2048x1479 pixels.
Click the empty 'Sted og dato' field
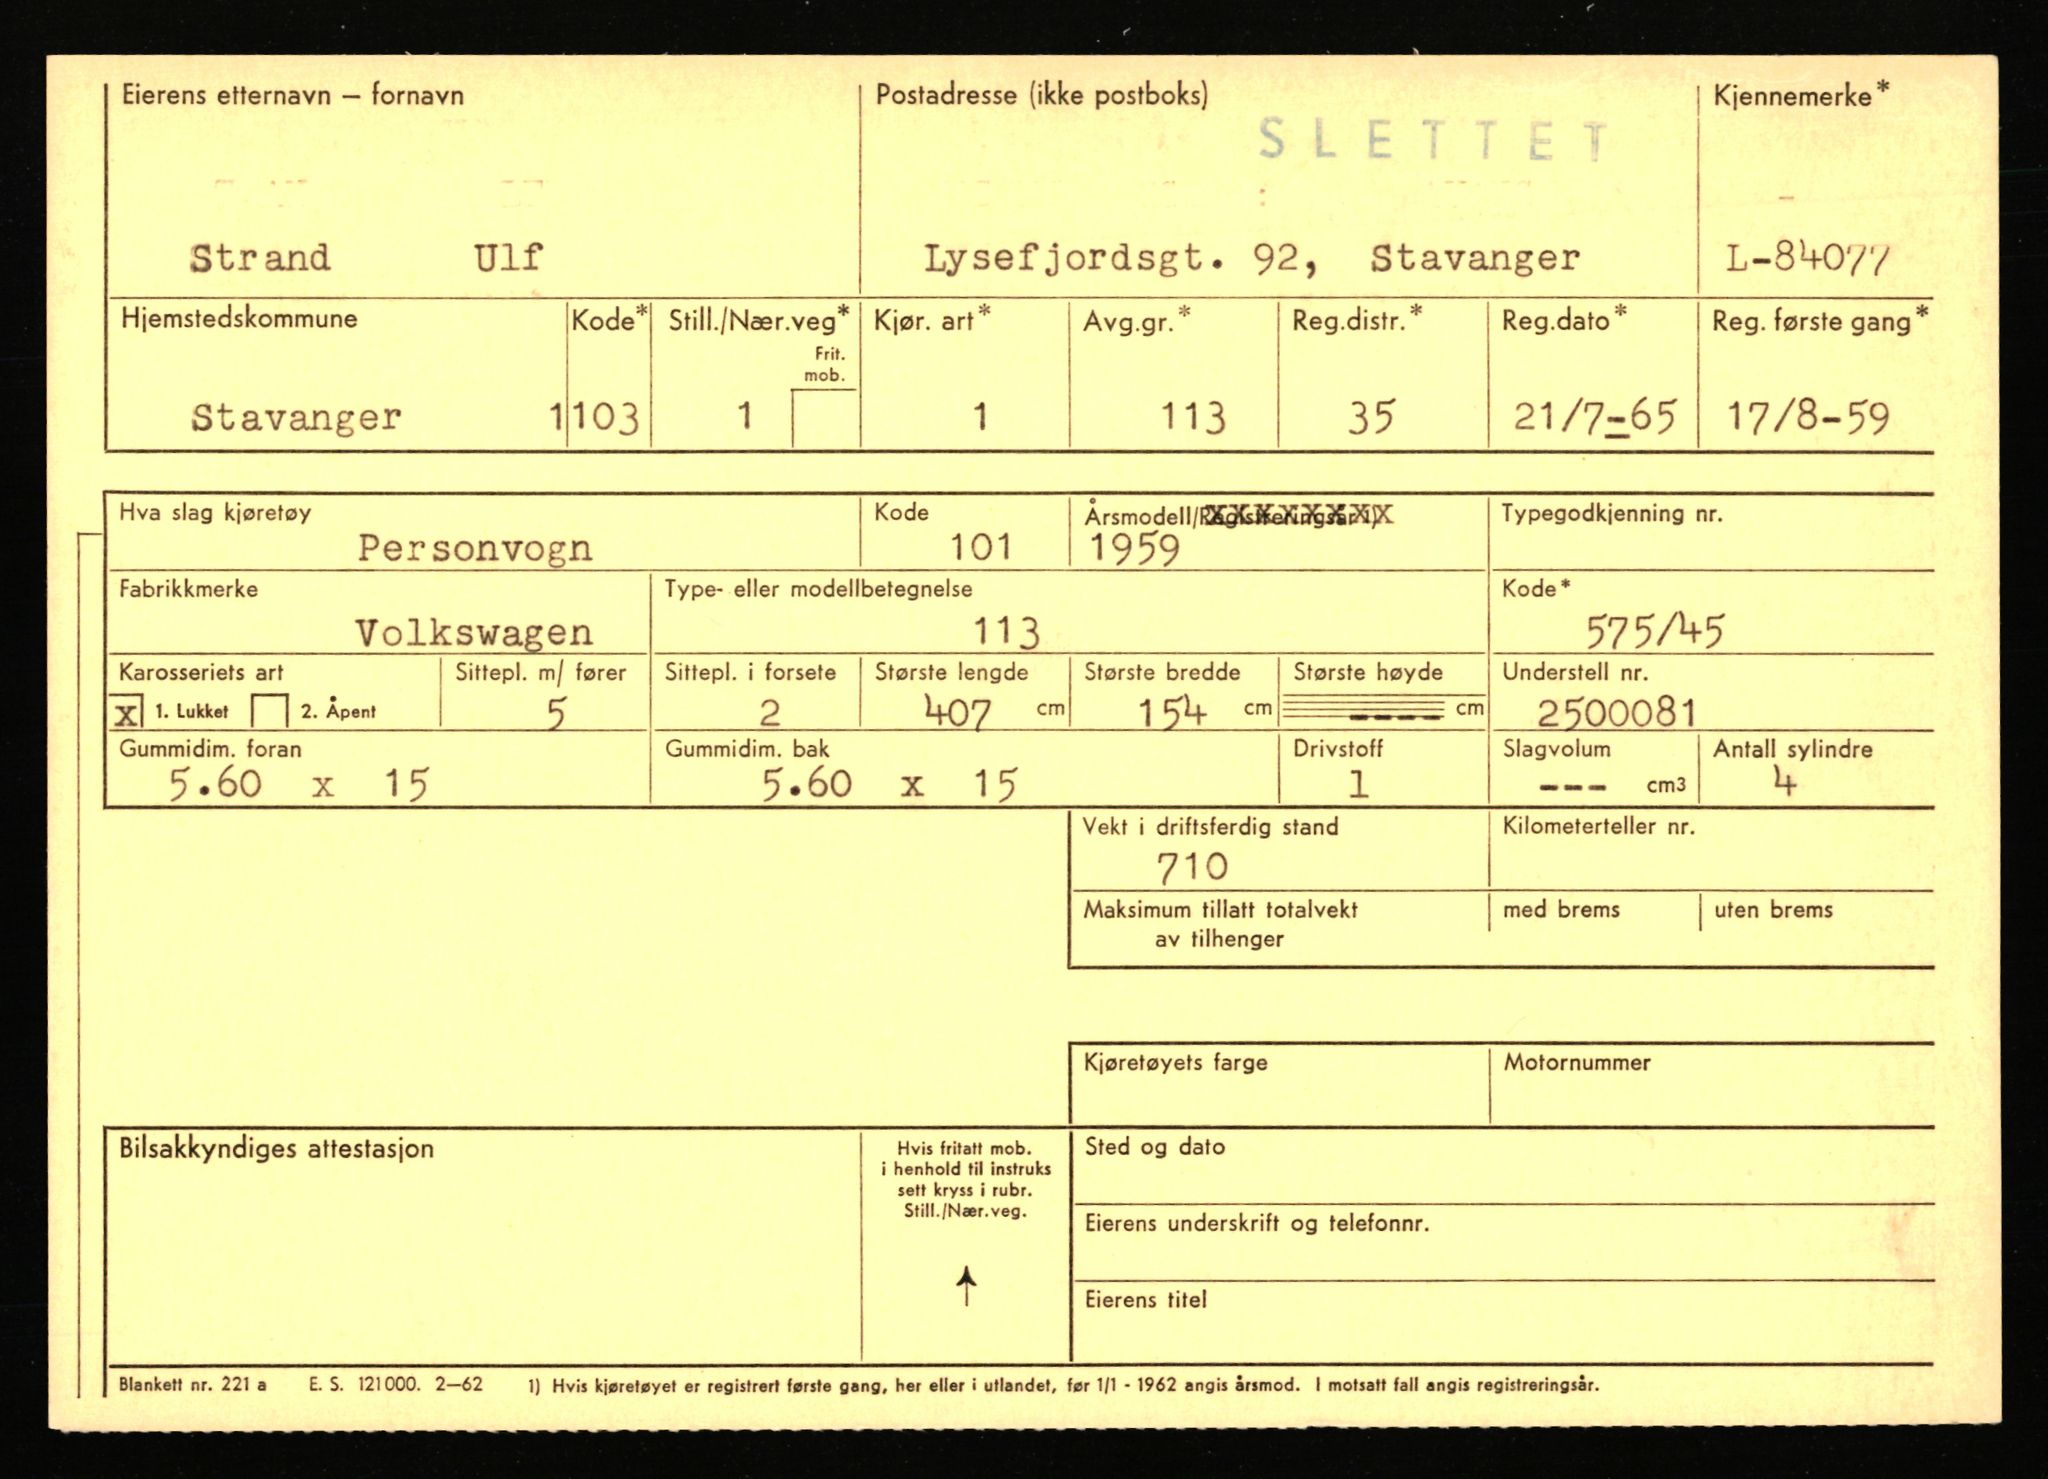click(x=1502, y=1165)
